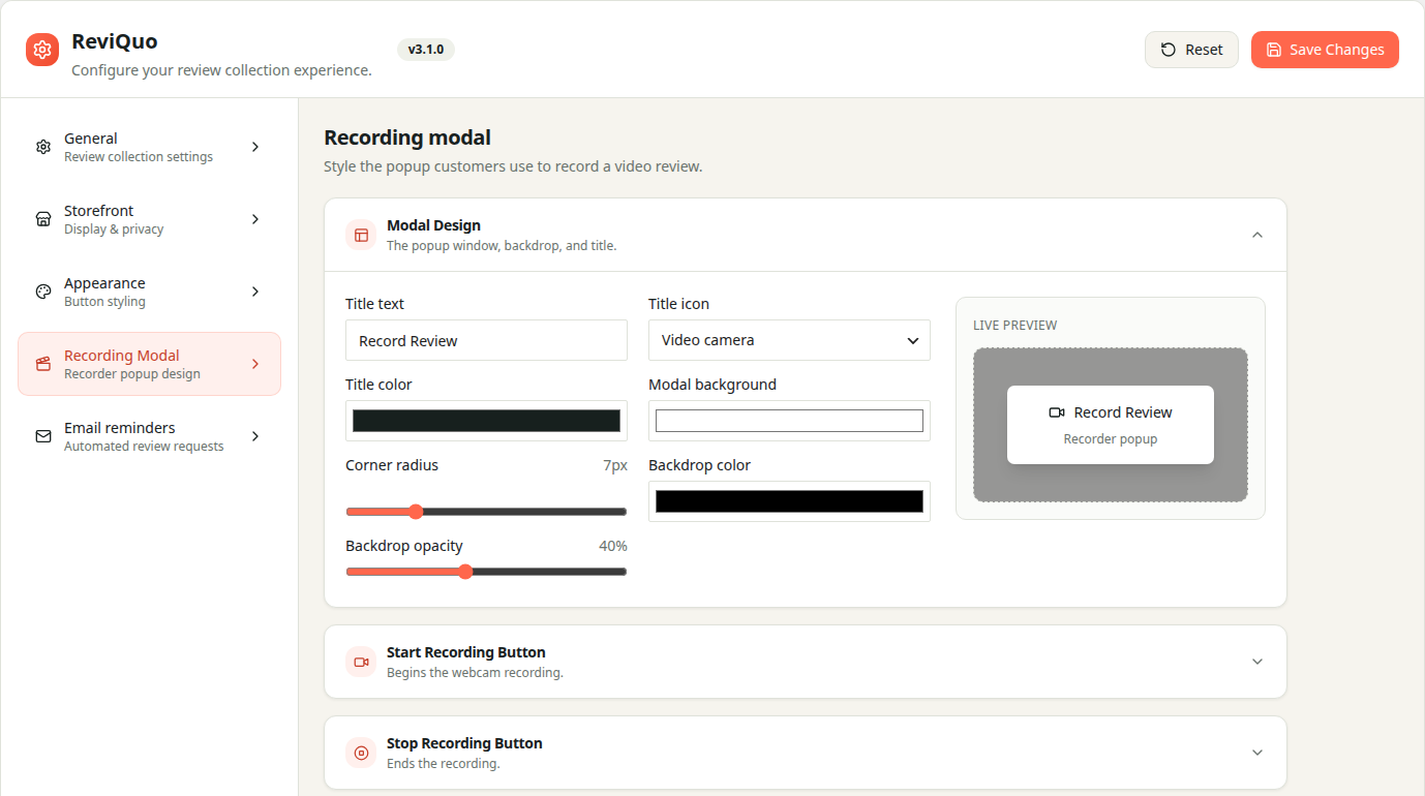
Task: Open the Backdrop color swatch
Action: [789, 501]
